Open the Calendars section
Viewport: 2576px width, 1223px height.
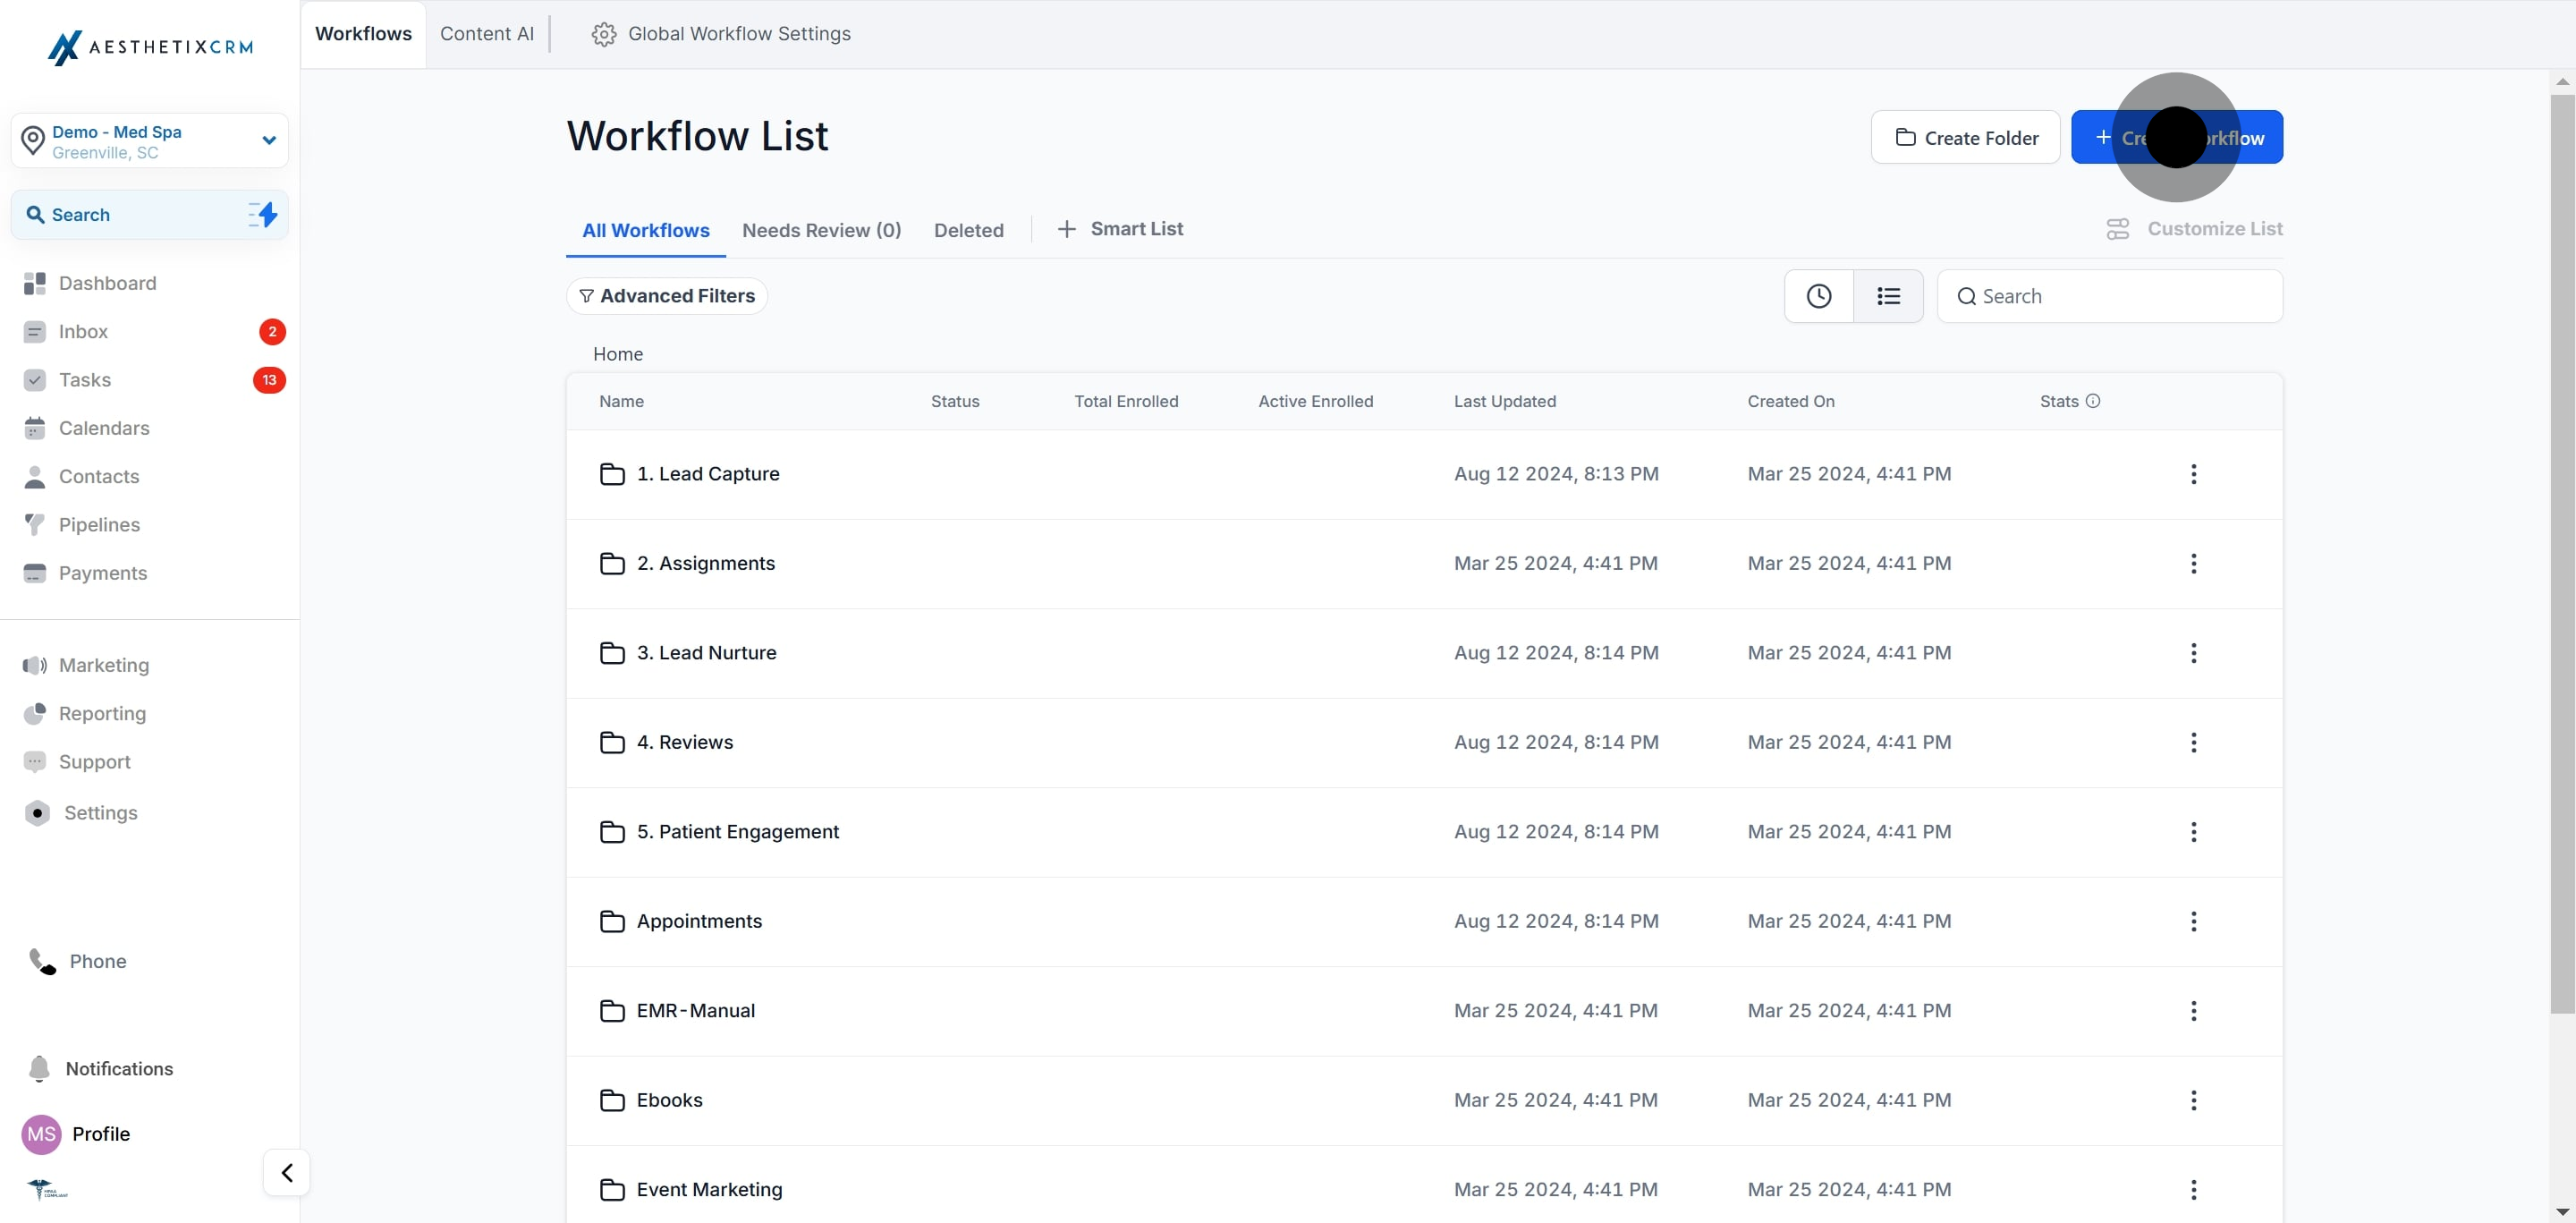(103, 428)
